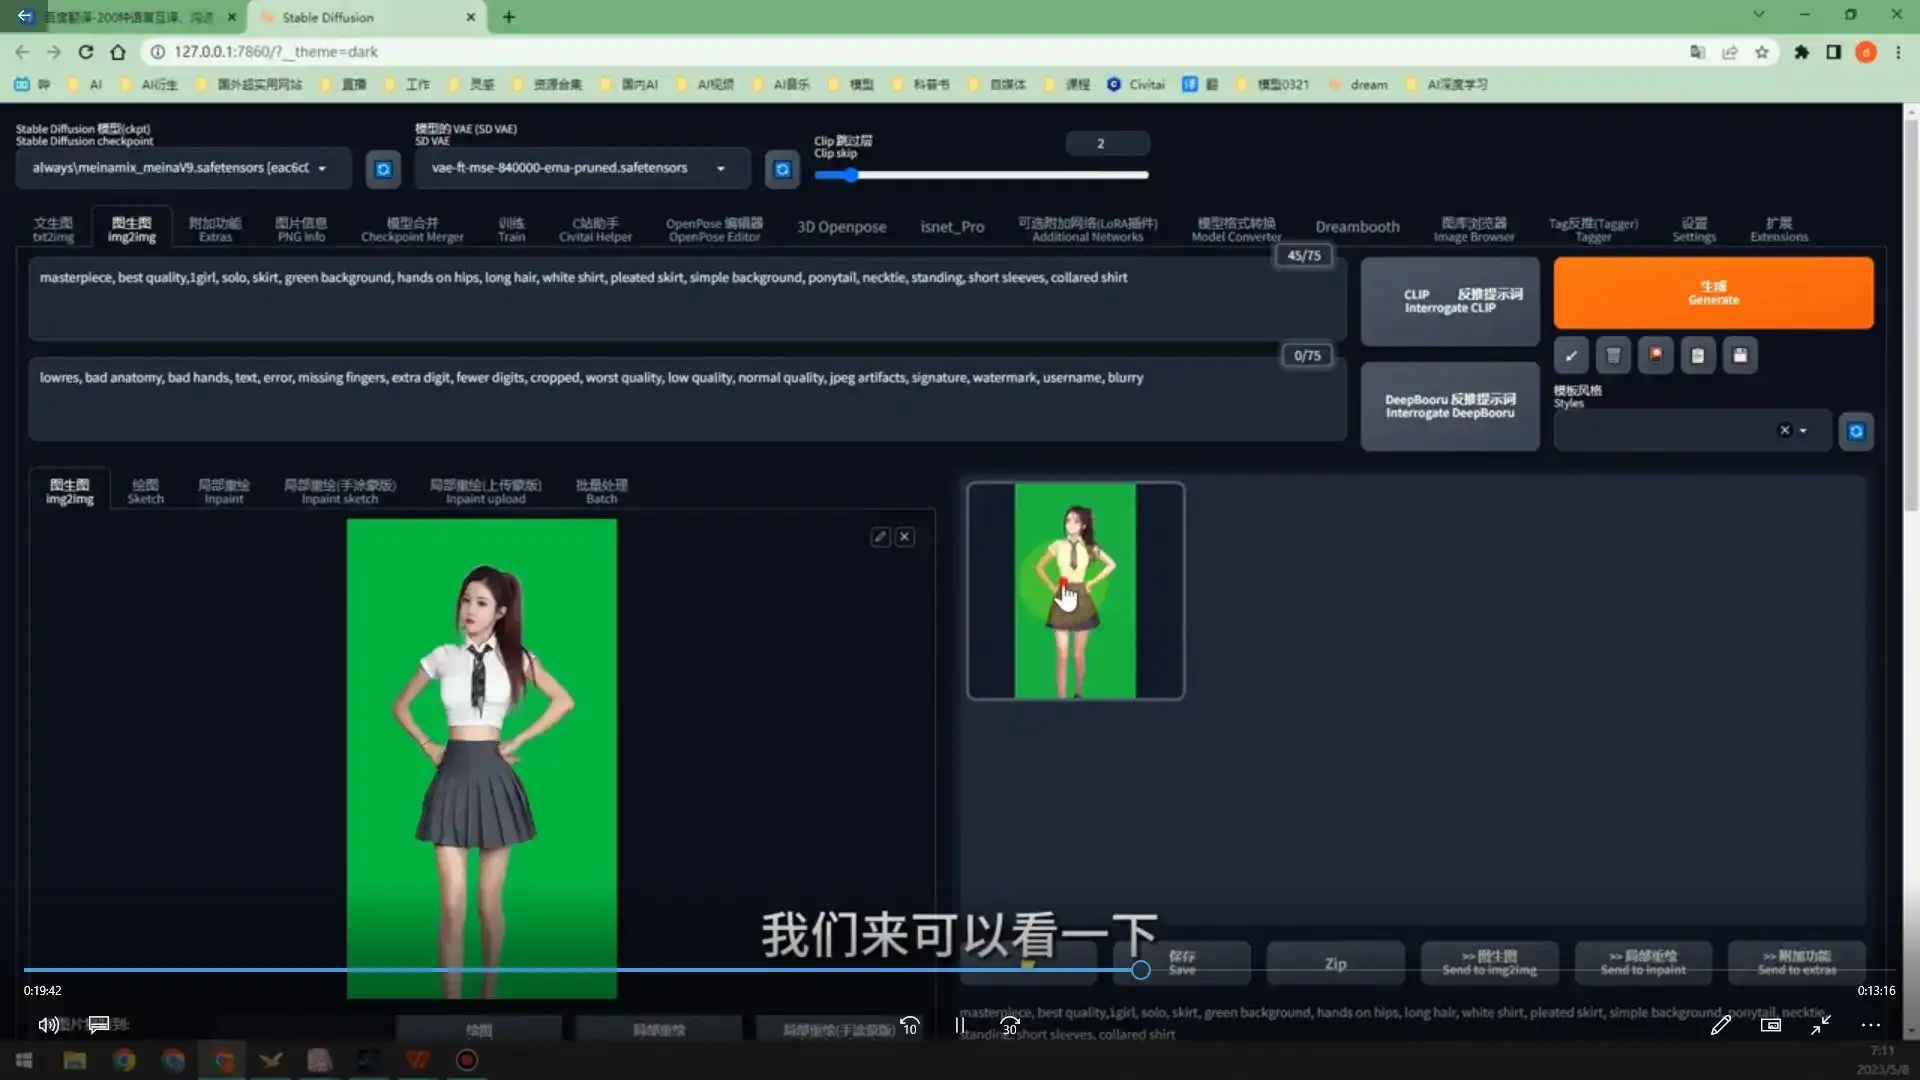Refresh the Stable Diffusion checkpoint list
The height and width of the screenshot is (1080, 1920).
tap(383, 169)
